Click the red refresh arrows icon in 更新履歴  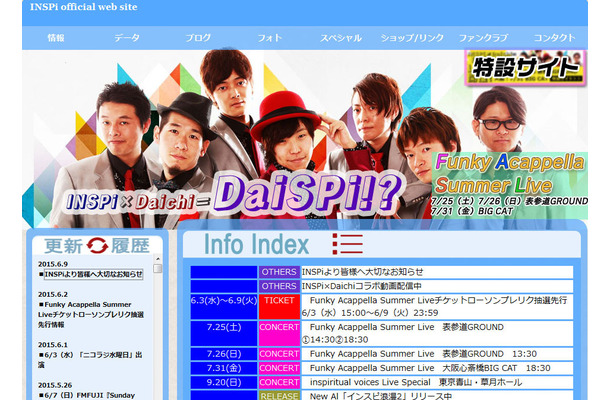(x=97, y=245)
